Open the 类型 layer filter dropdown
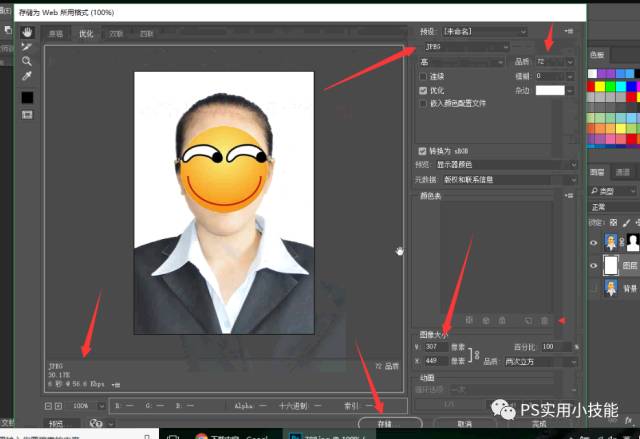 (614, 191)
